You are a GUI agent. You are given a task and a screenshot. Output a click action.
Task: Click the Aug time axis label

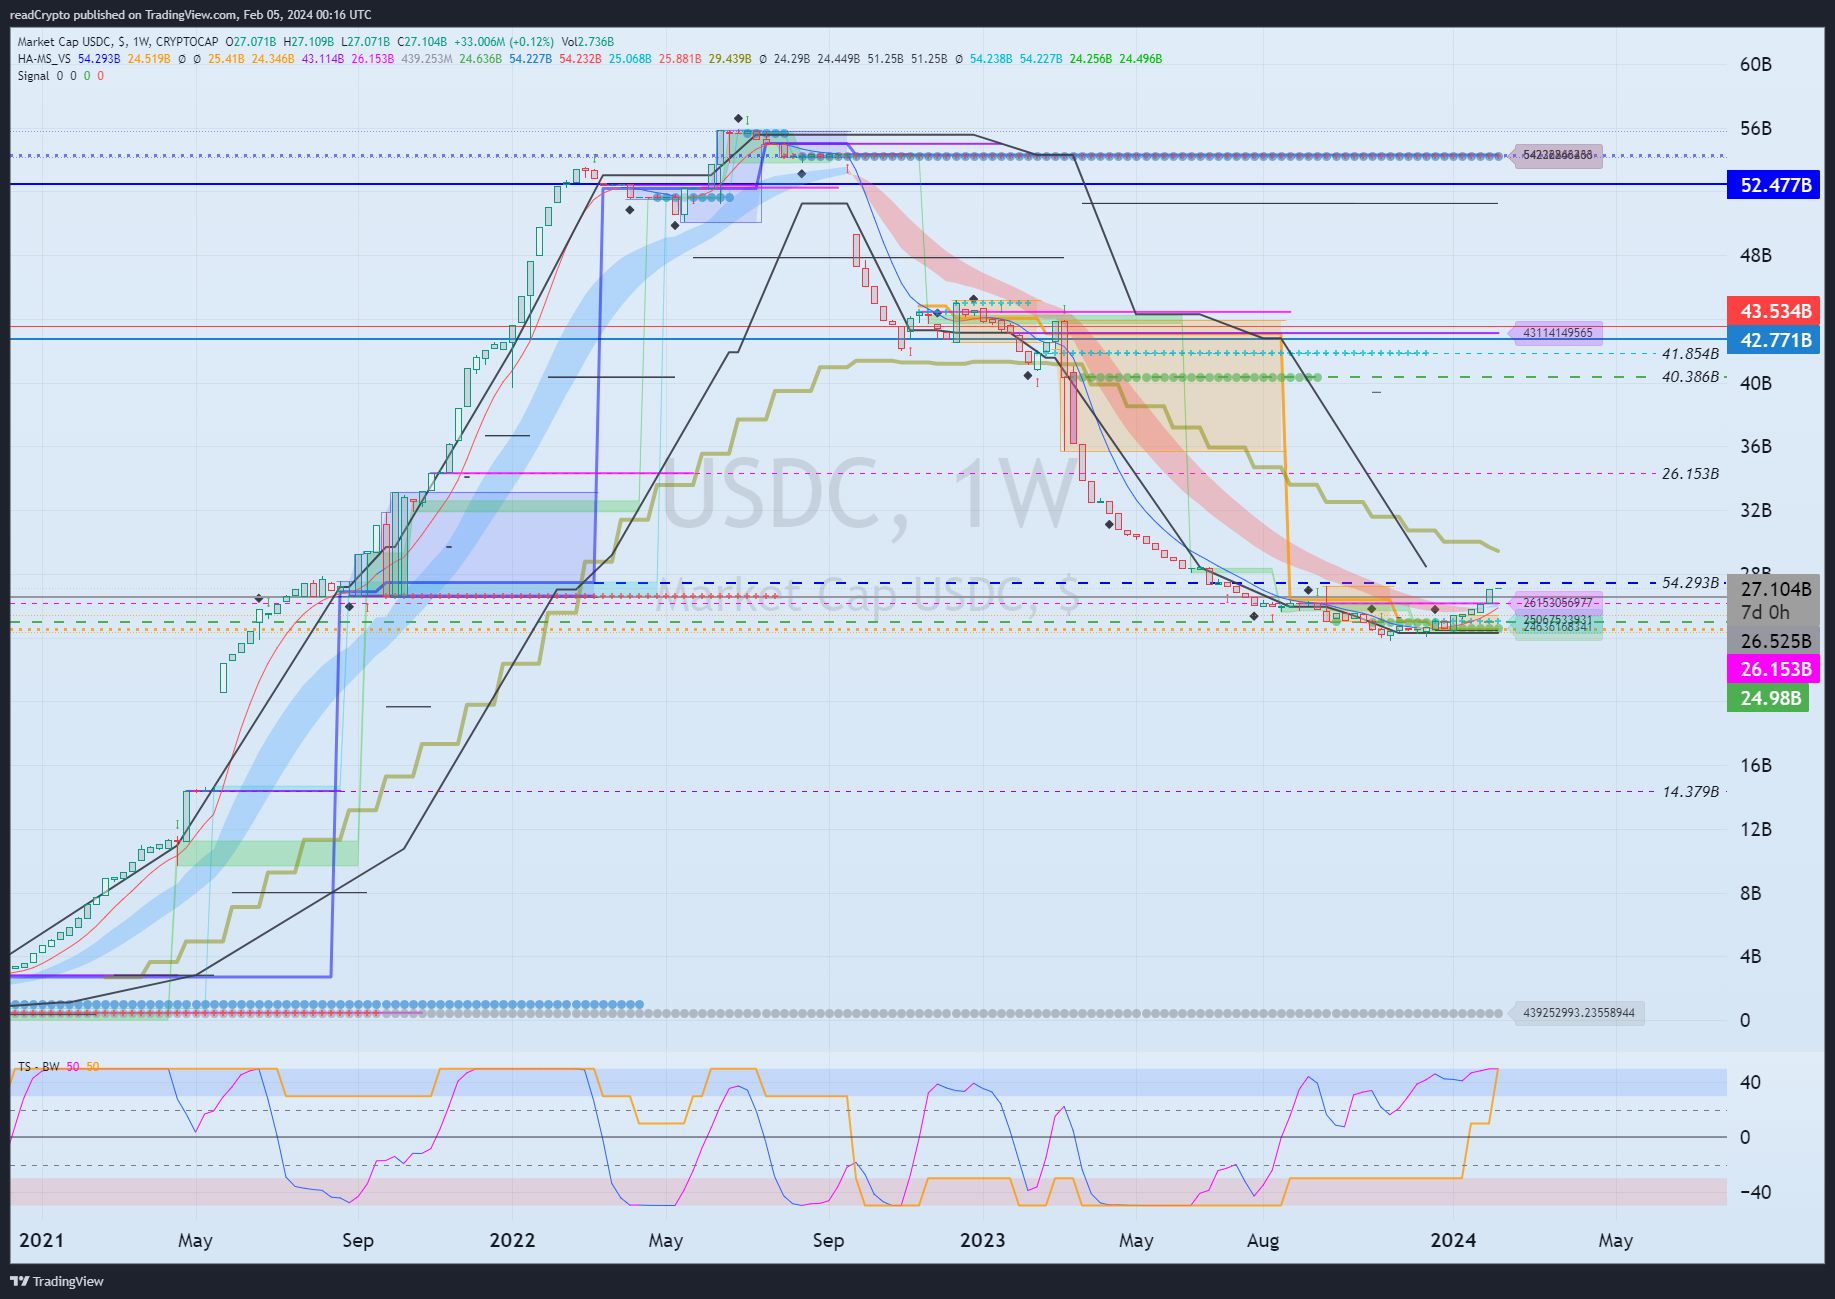pyautogui.click(x=1263, y=1241)
